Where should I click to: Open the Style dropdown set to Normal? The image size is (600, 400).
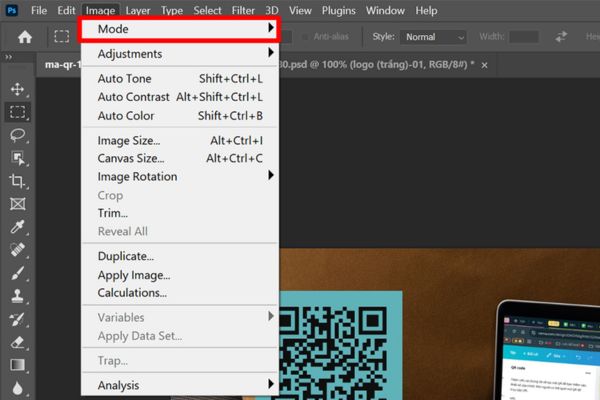(433, 37)
